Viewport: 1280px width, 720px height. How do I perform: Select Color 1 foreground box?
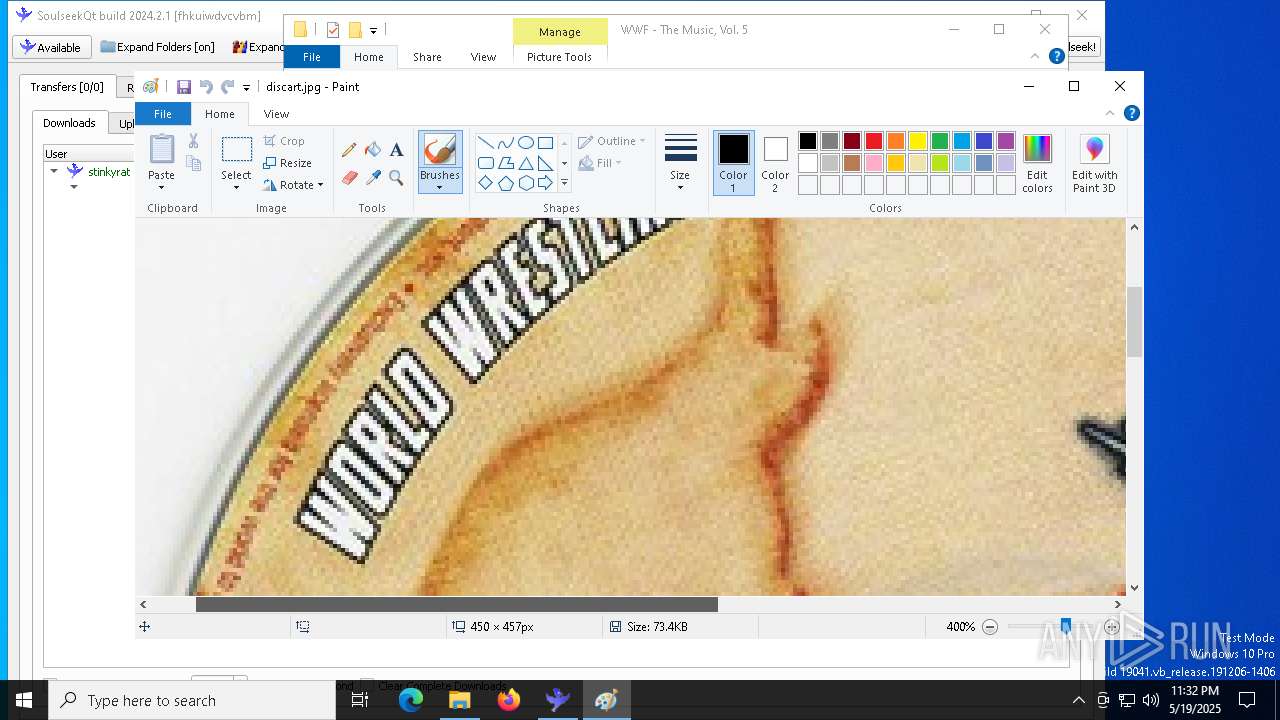click(x=733, y=163)
